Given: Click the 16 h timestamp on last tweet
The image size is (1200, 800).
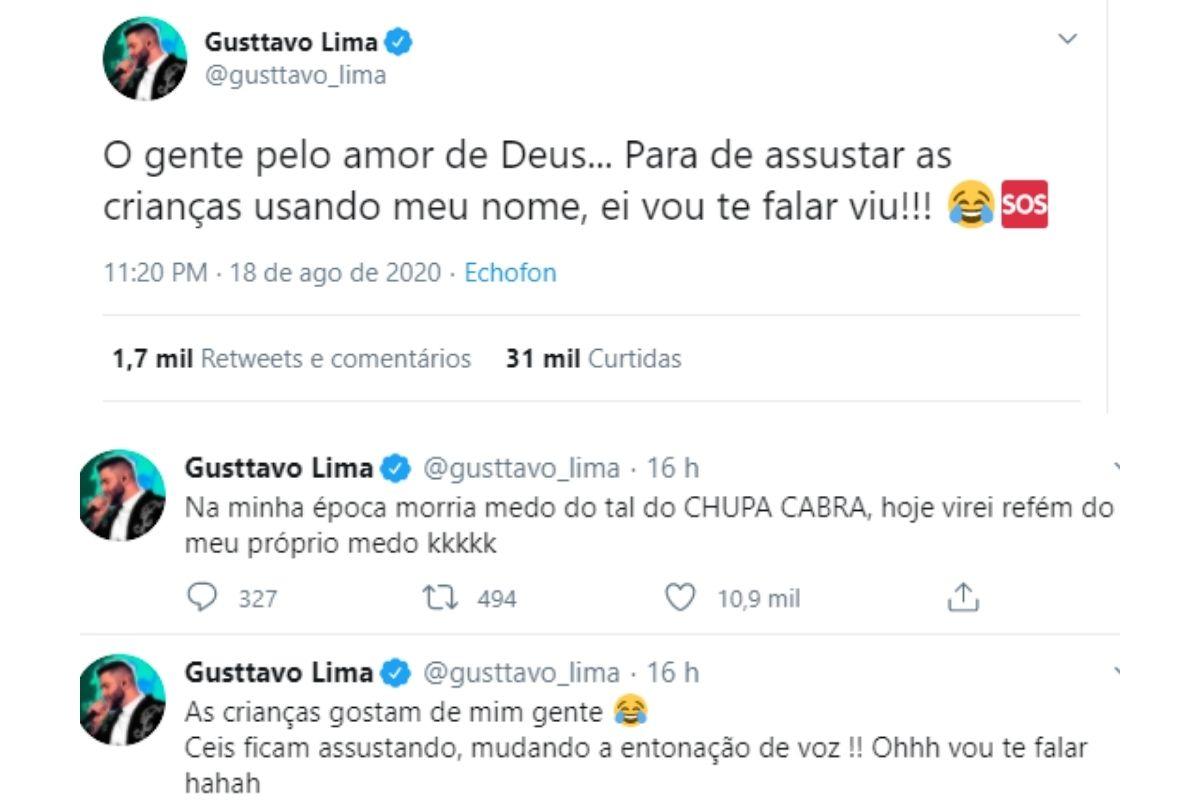Looking at the screenshot, I should (x=673, y=672).
